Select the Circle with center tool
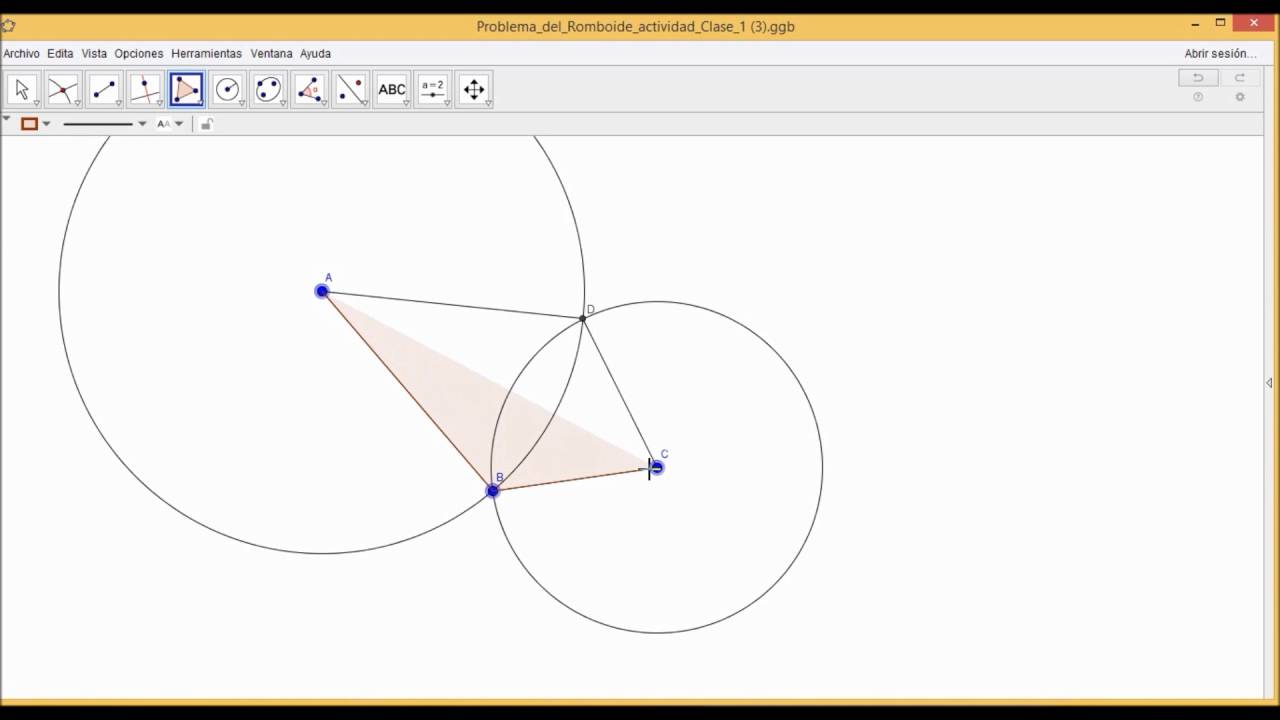The width and height of the screenshot is (1280, 720). [227, 89]
